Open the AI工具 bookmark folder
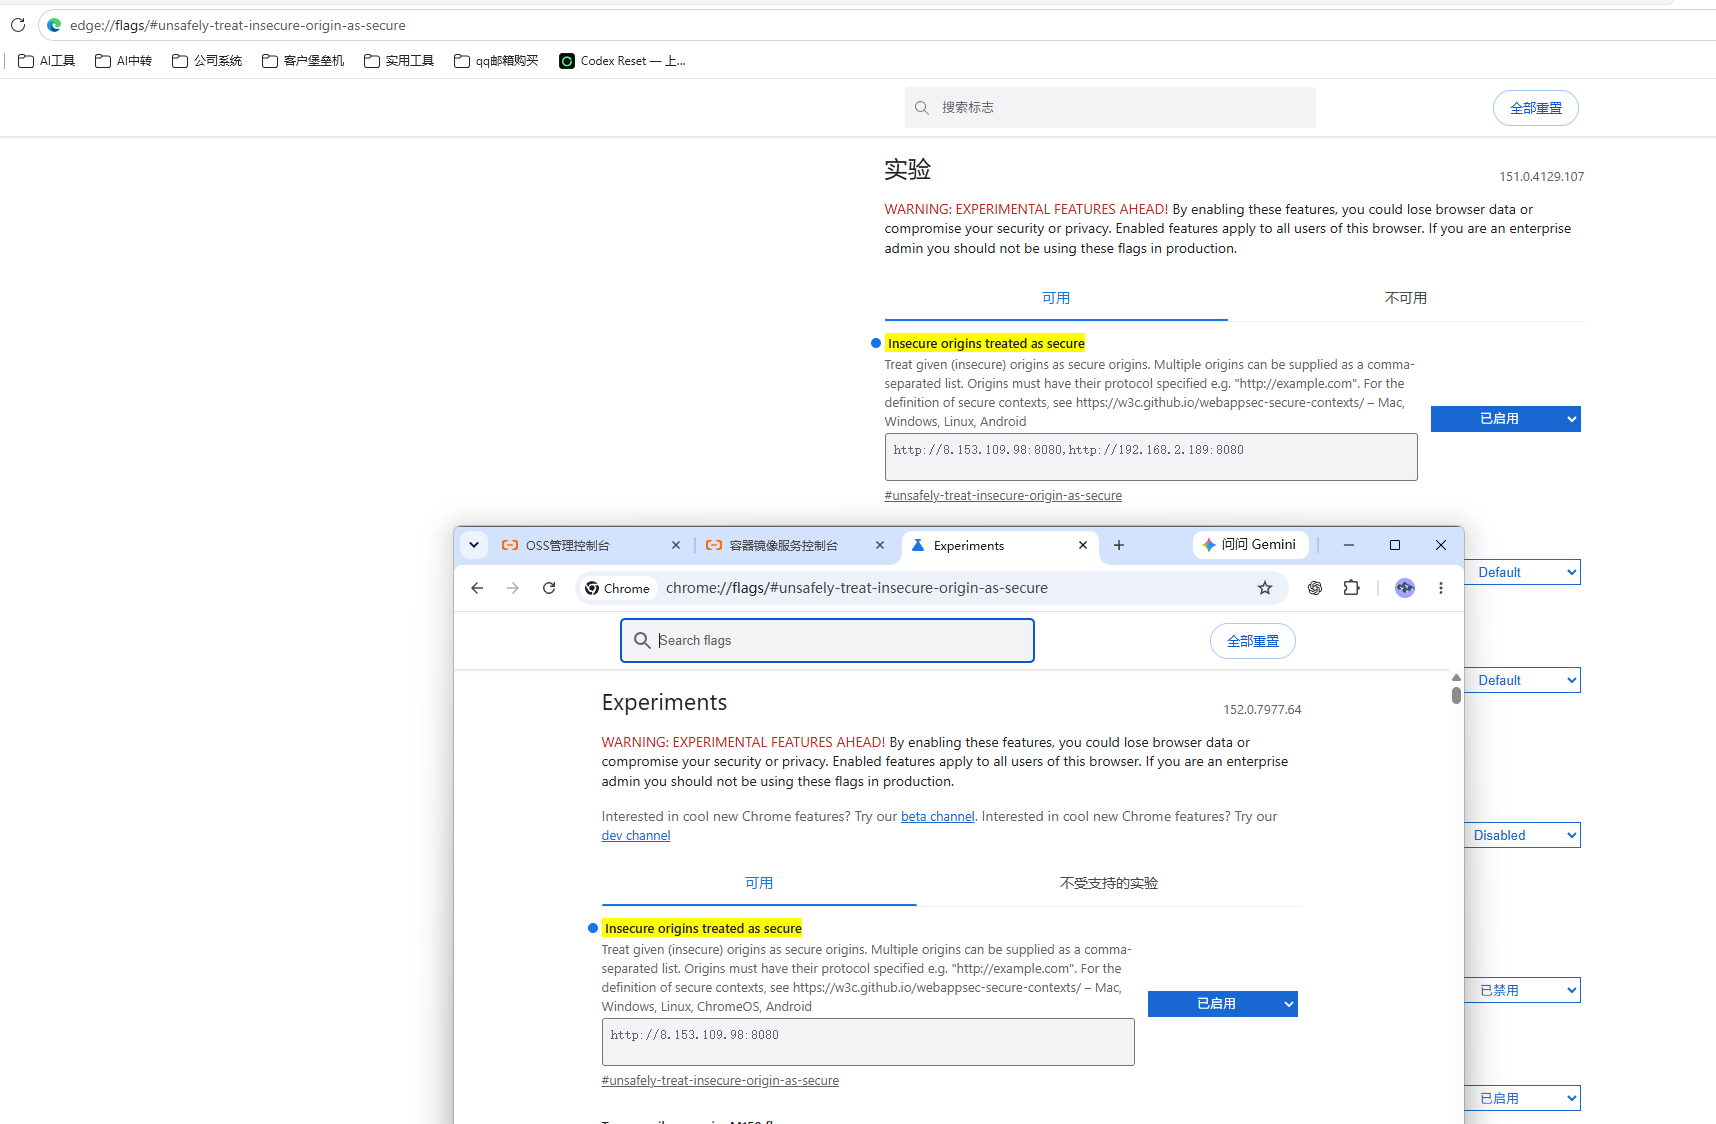This screenshot has width=1716, height=1124. coord(47,61)
